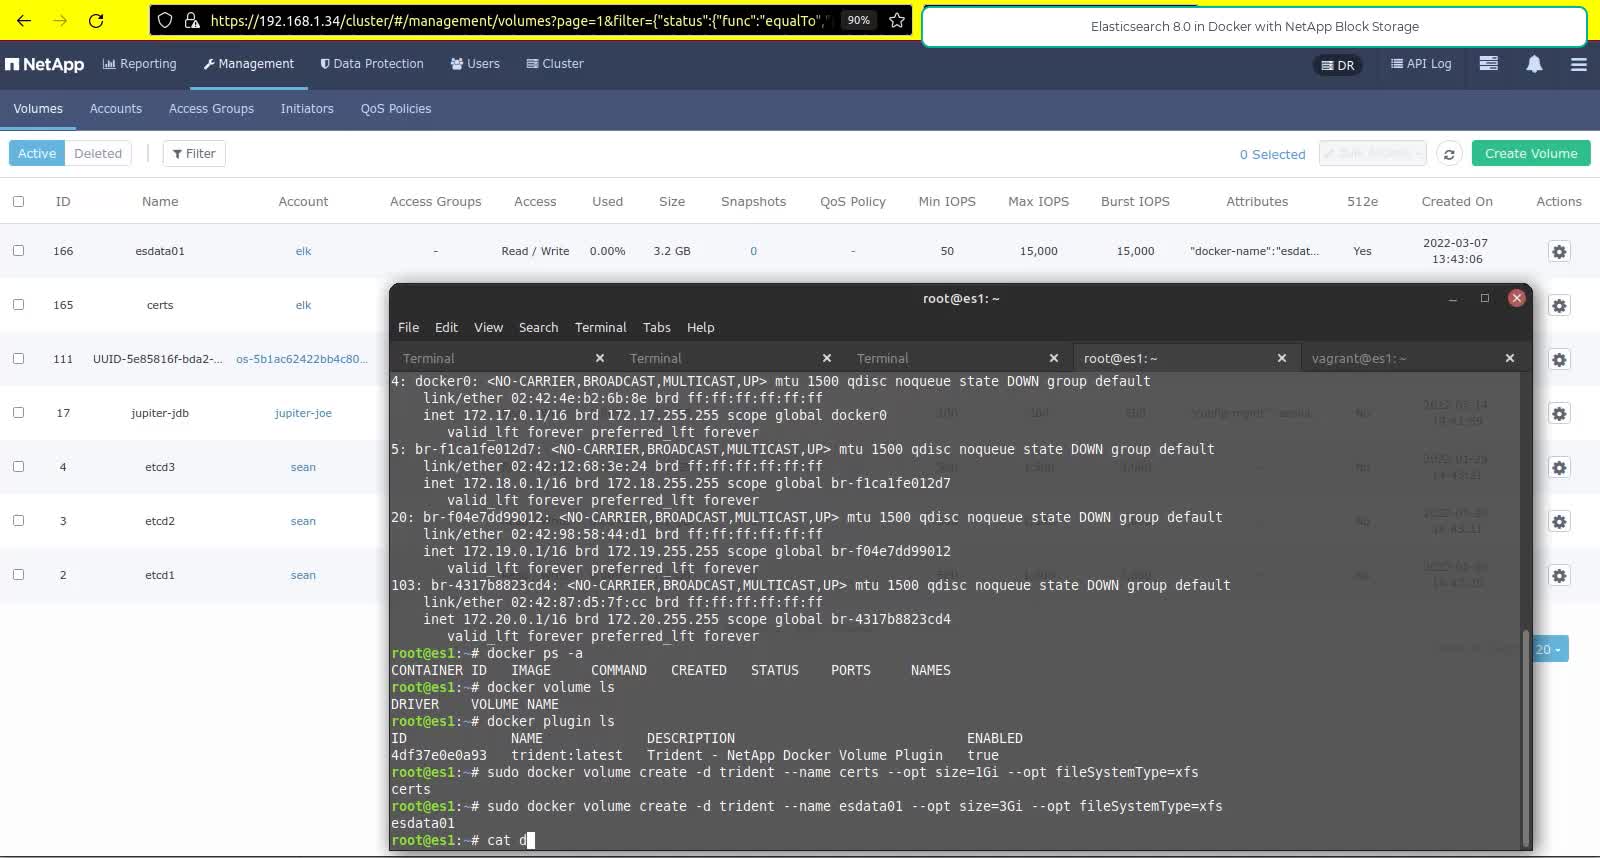This screenshot has width=1600, height=858.
Task: Open snapshots count link for esdata01
Action: tap(753, 251)
